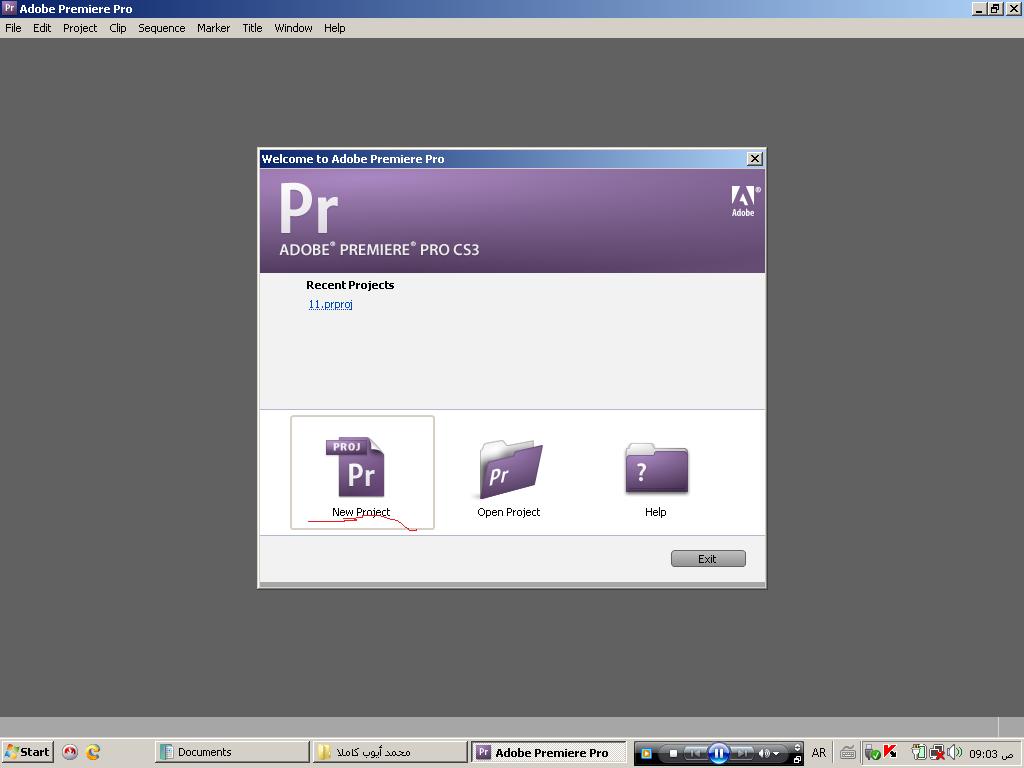Click the Exit button
1024x768 pixels.
pyautogui.click(x=708, y=559)
